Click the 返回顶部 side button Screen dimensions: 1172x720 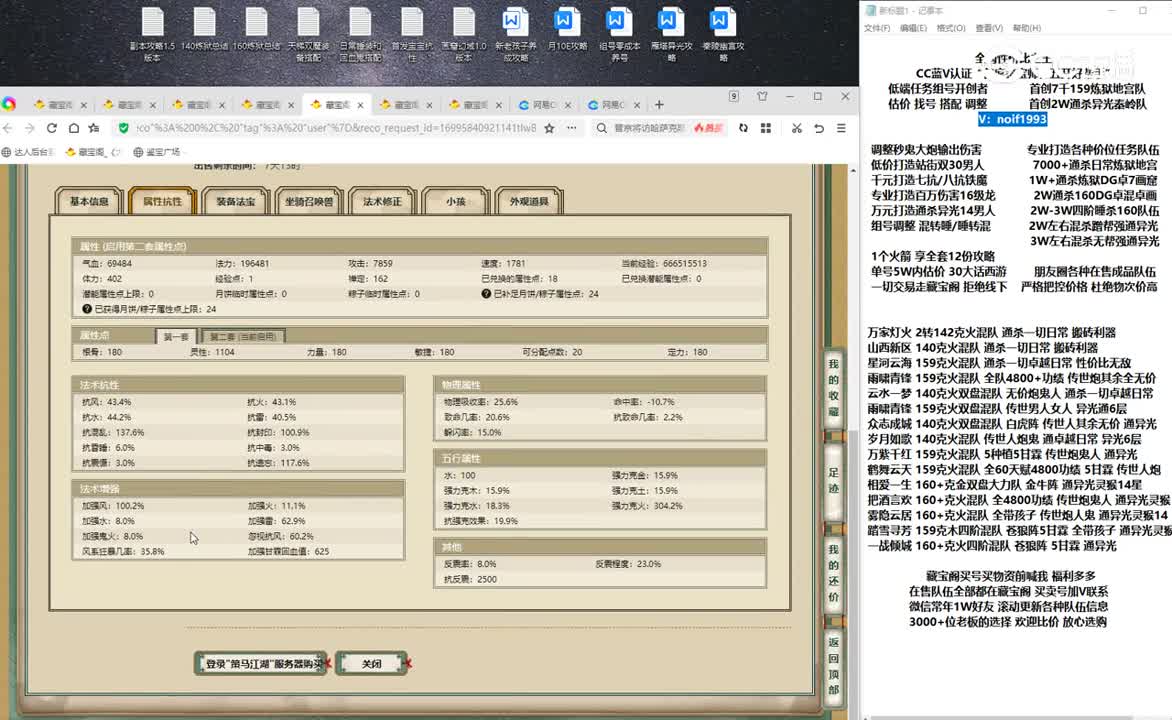pyautogui.click(x=833, y=665)
